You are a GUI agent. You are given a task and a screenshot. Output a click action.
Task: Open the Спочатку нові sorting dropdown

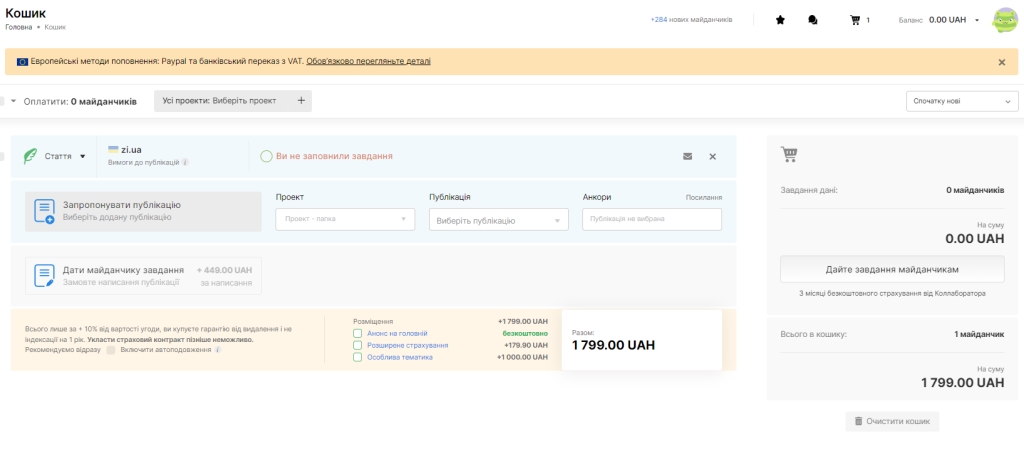click(961, 101)
